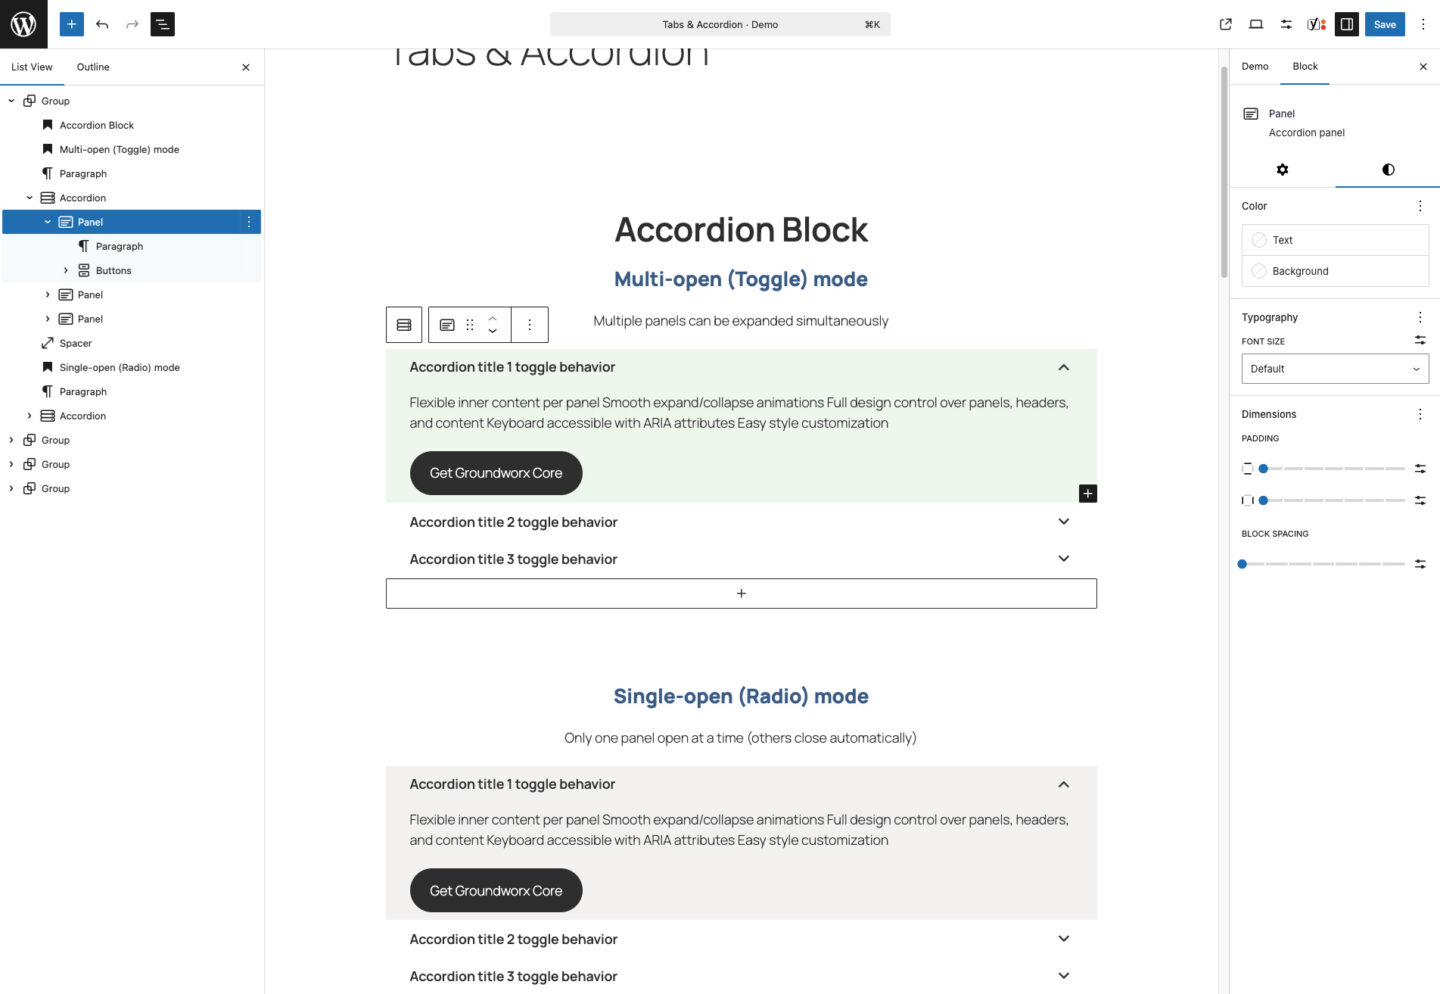The image size is (1440, 994).
Task: Switch to the Styles tab in block settings
Action: pos(1387,170)
